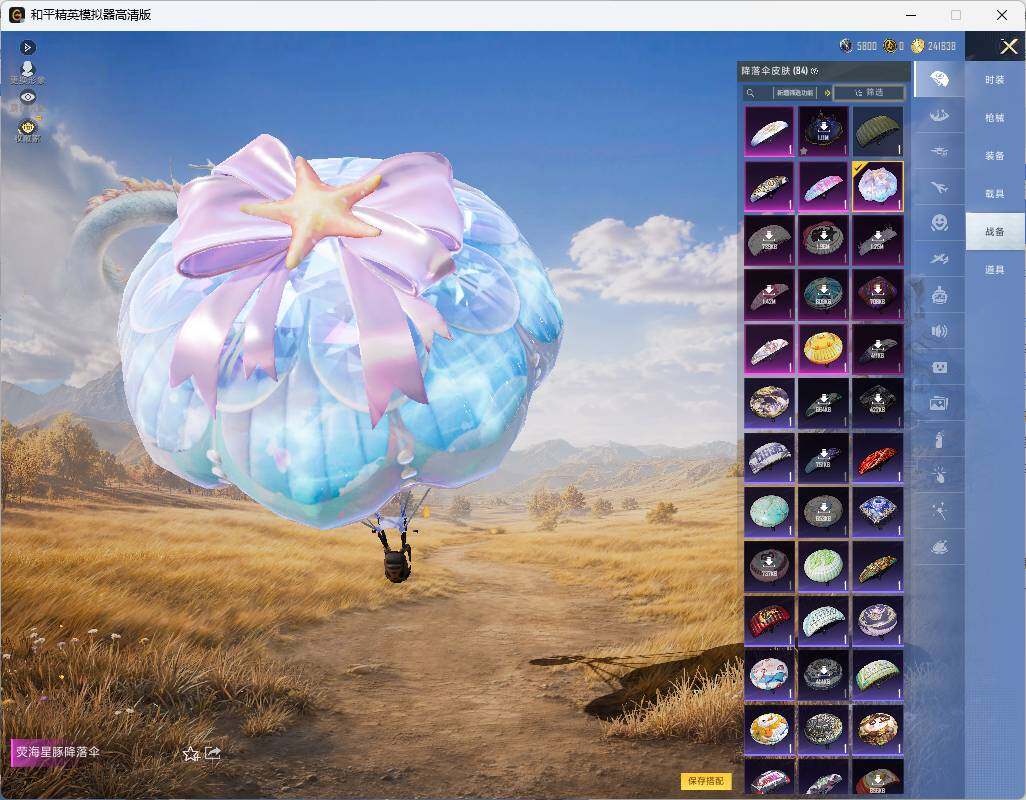Select the parachute skin category icon
The image size is (1026, 800).
click(939, 79)
